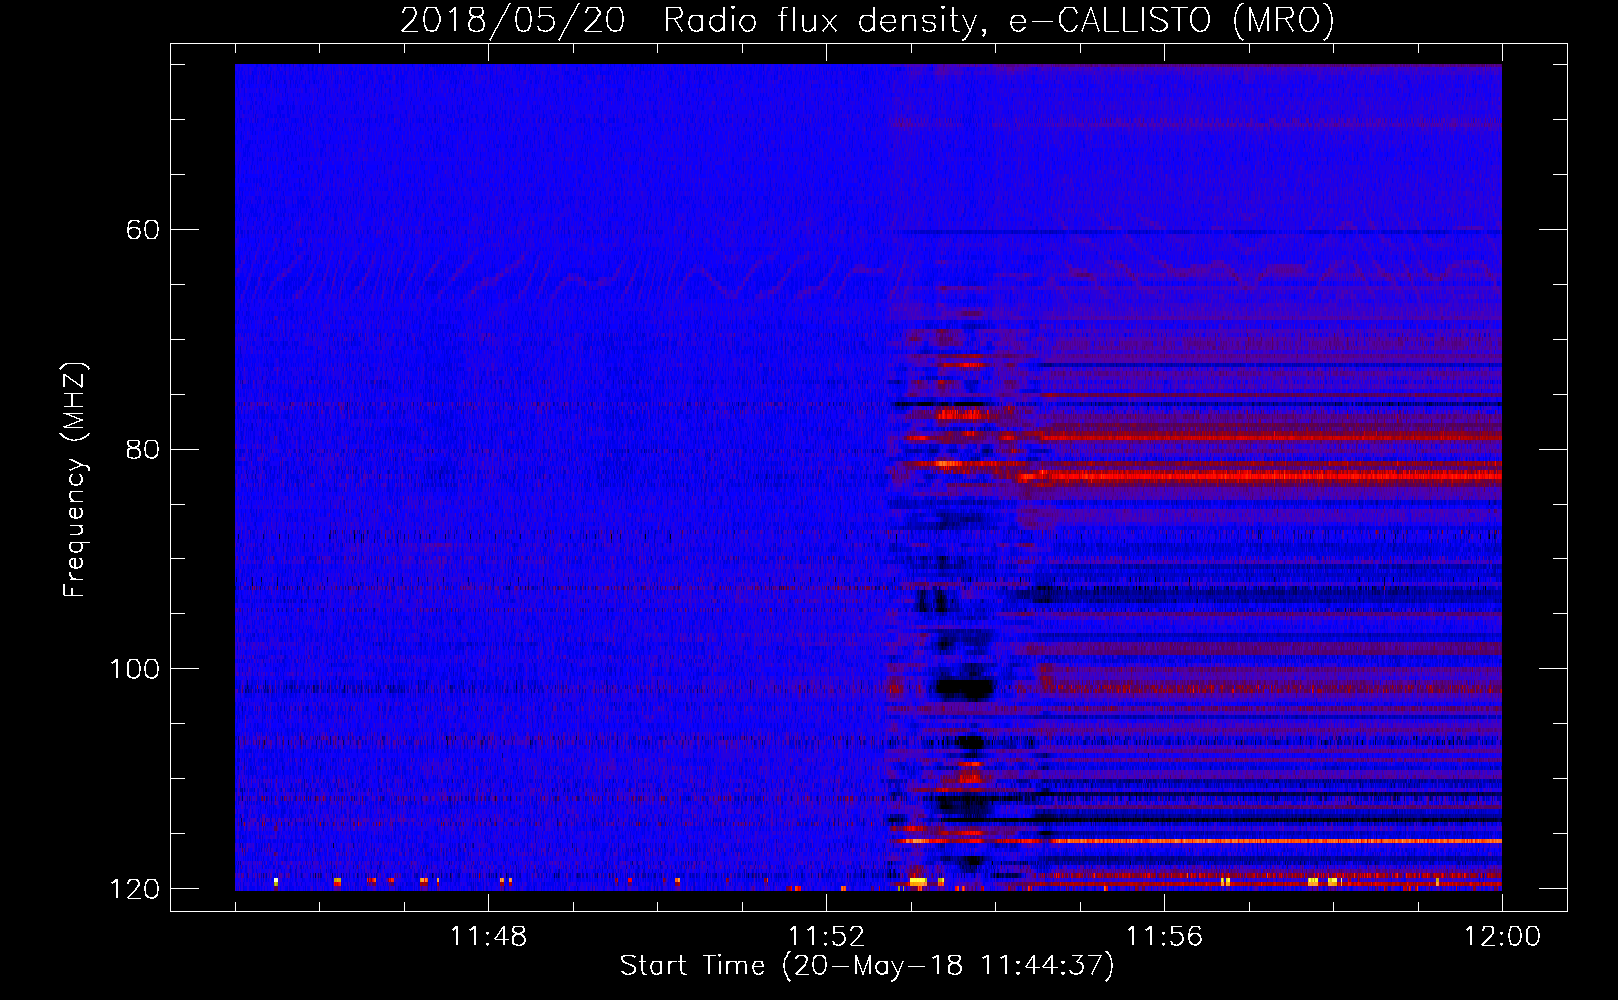Screen dimensions: 1618x1000
Task: Click the '11:48' time tick label
Action: [488, 937]
